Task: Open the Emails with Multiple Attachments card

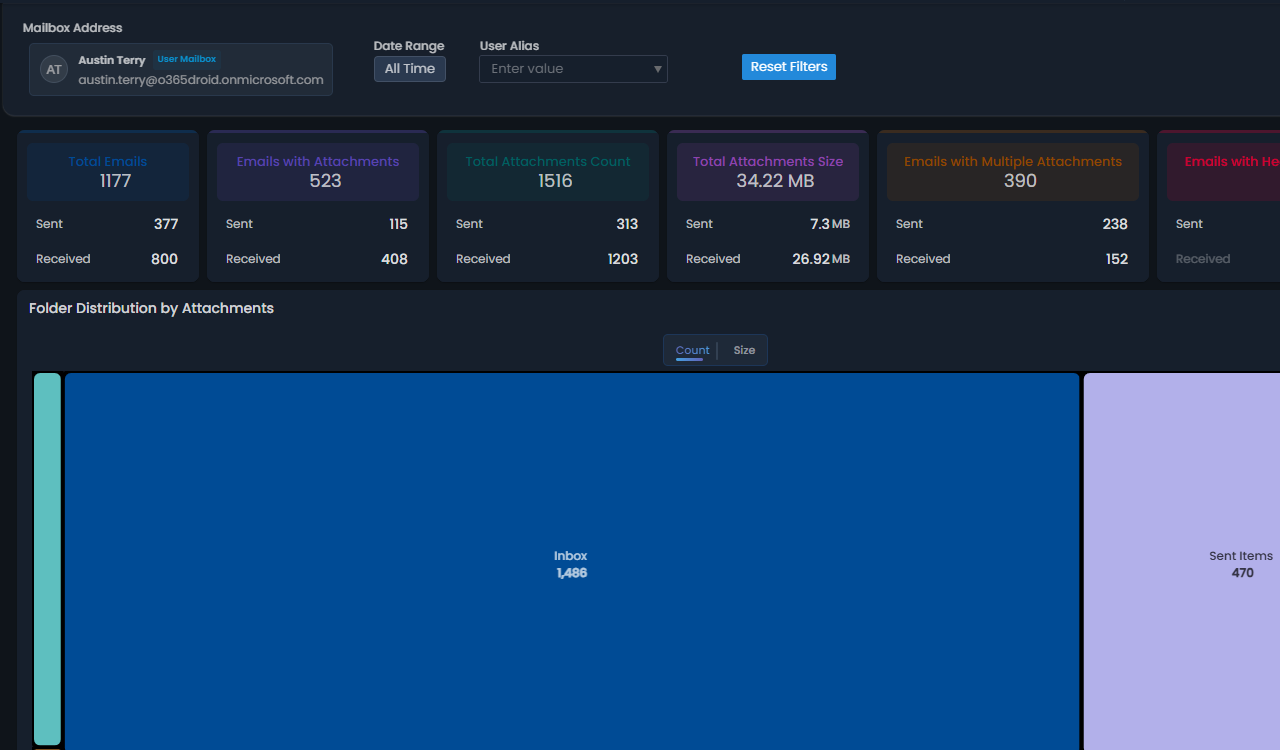Action: click(x=1012, y=205)
